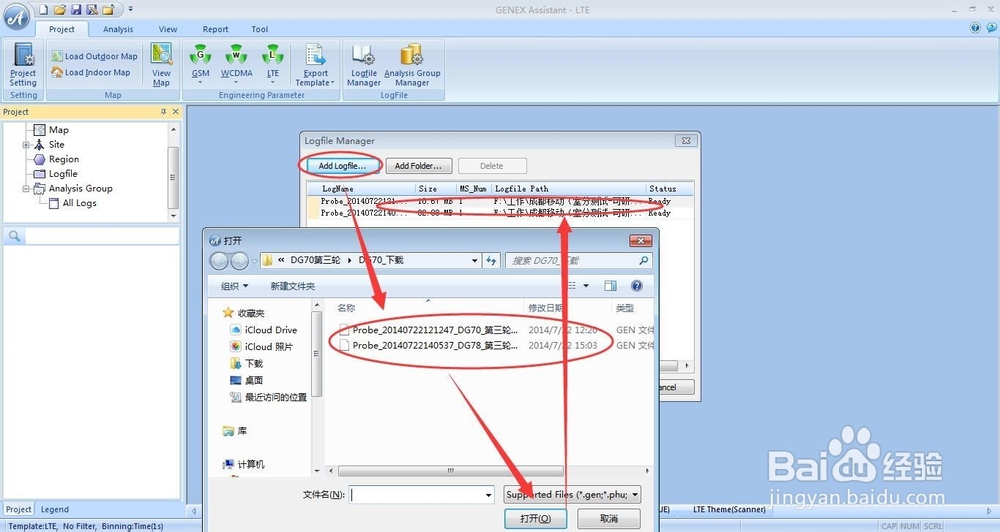Open the quick access toolbar customize arrow
The image size is (1000, 532).
pyautogui.click(x=131, y=10)
